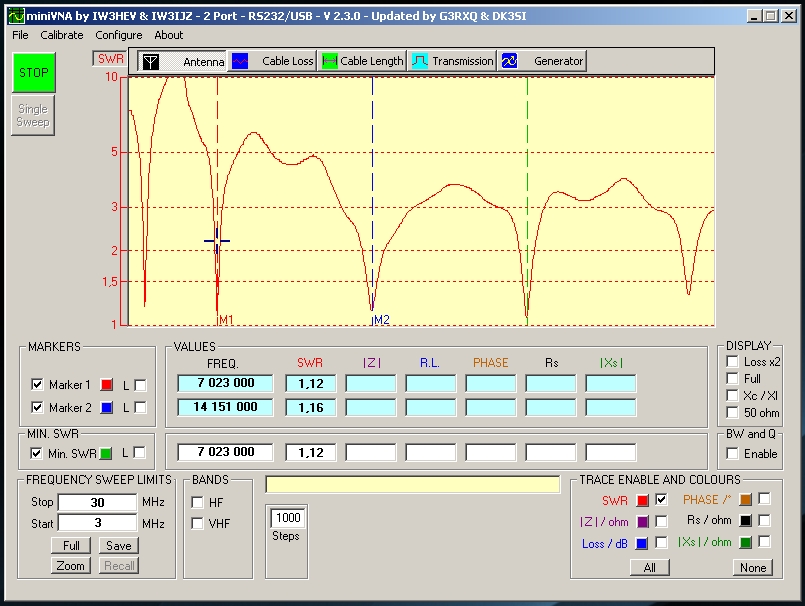Click the Stop frequency field
The width and height of the screenshot is (805, 606).
click(98, 502)
